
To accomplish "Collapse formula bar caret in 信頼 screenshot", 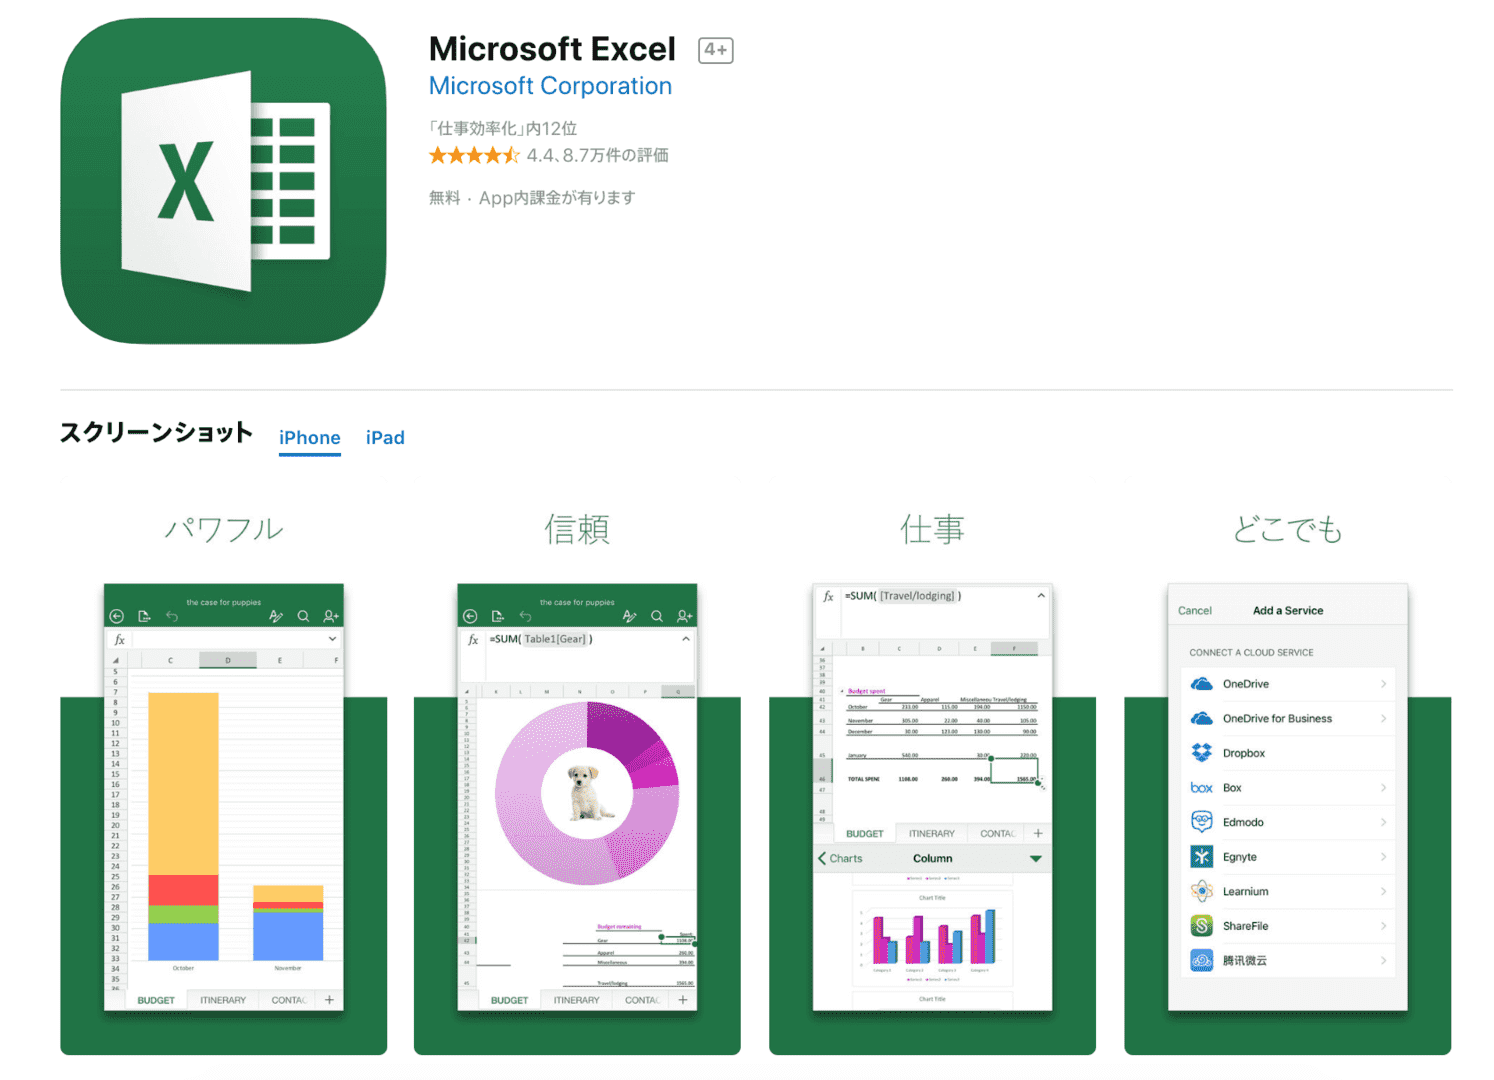I will 686,639.
